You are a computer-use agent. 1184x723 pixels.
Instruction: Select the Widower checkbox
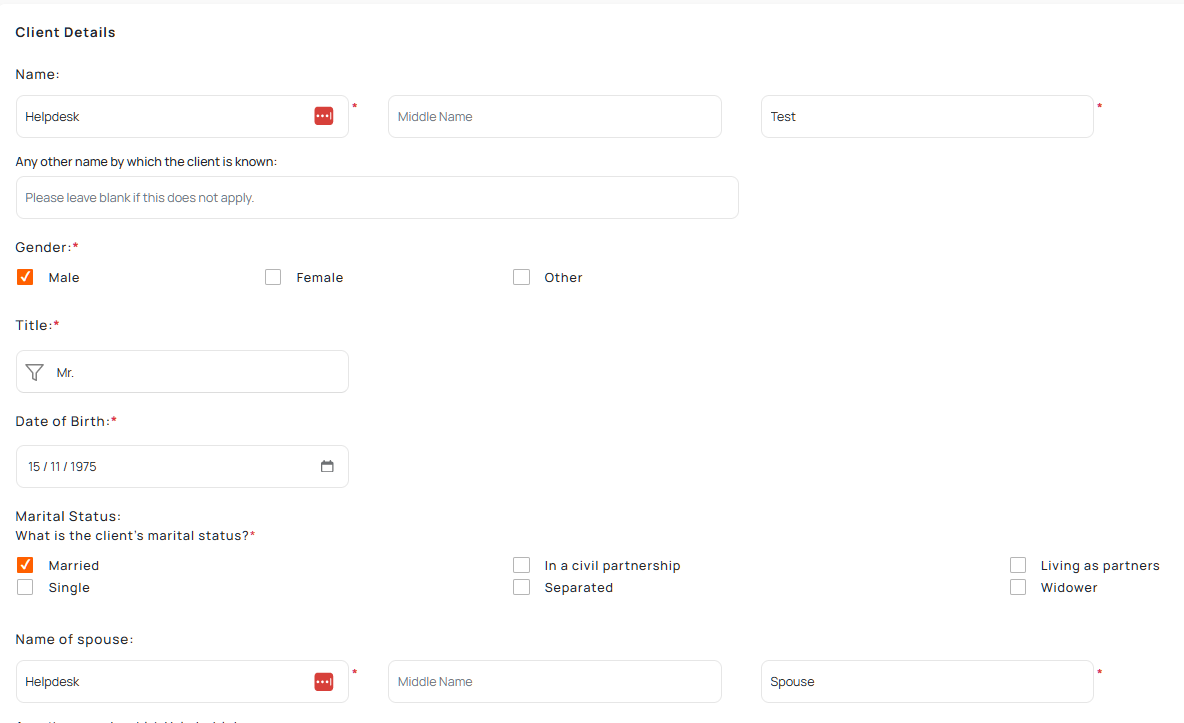point(1018,587)
